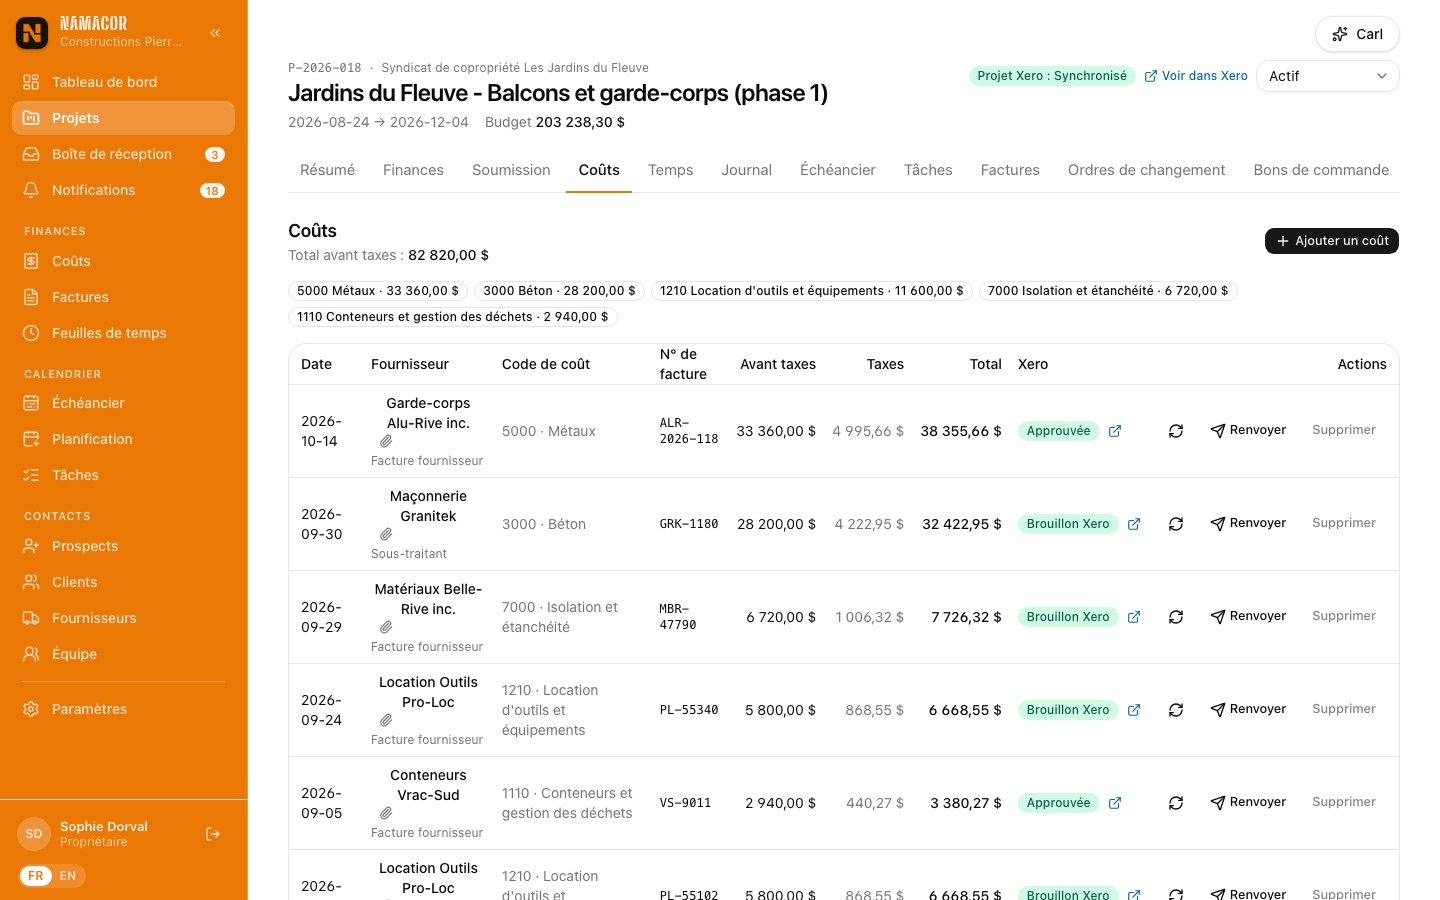This screenshot has width=1440, height=900.
Task: Click the log out icon beside Sophie Dorval
Action: 213,834
